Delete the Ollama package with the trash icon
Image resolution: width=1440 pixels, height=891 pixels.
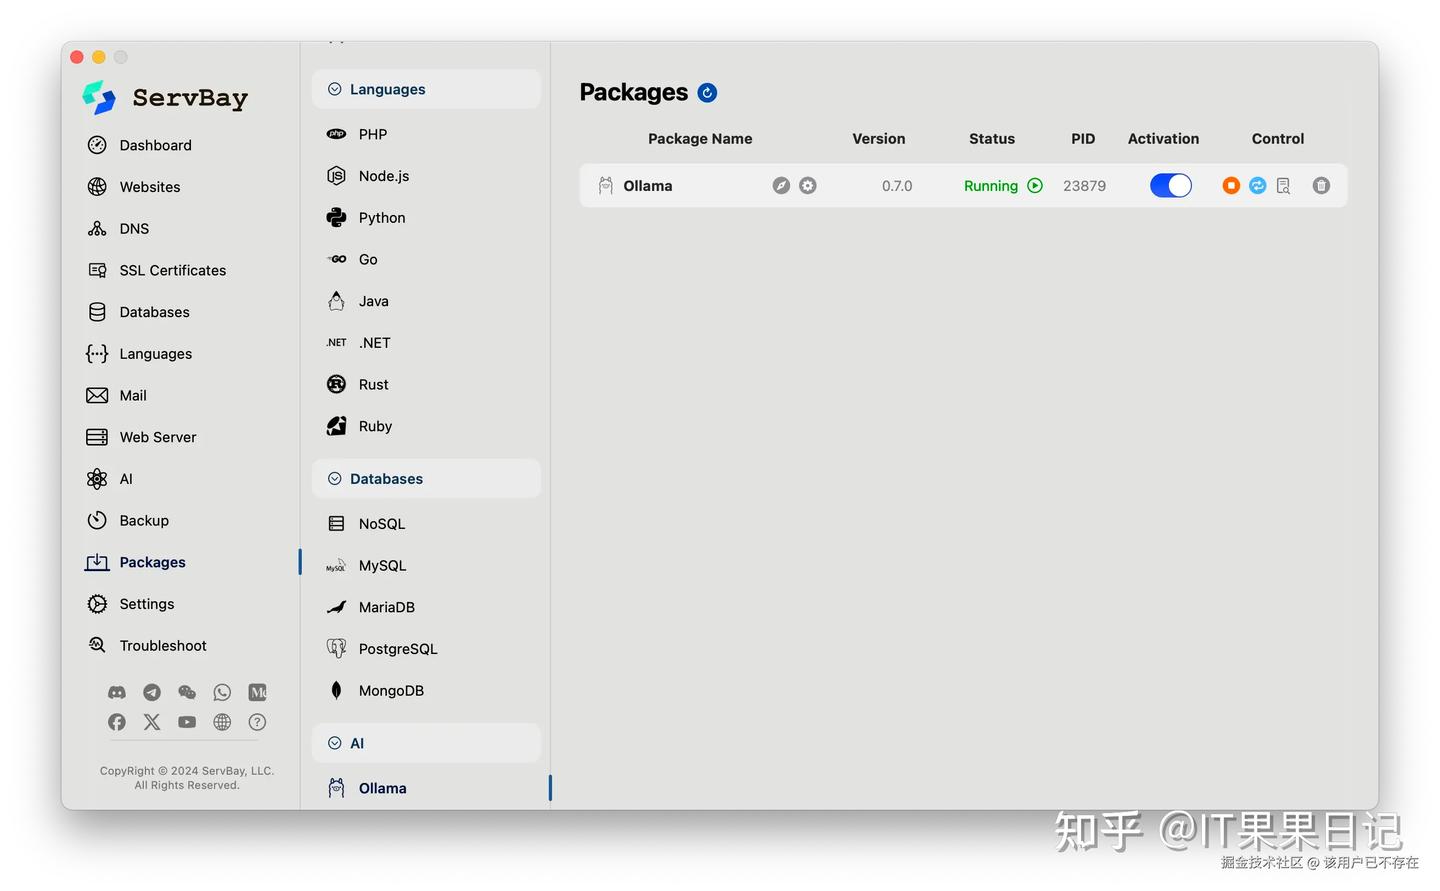point(1321,186)
